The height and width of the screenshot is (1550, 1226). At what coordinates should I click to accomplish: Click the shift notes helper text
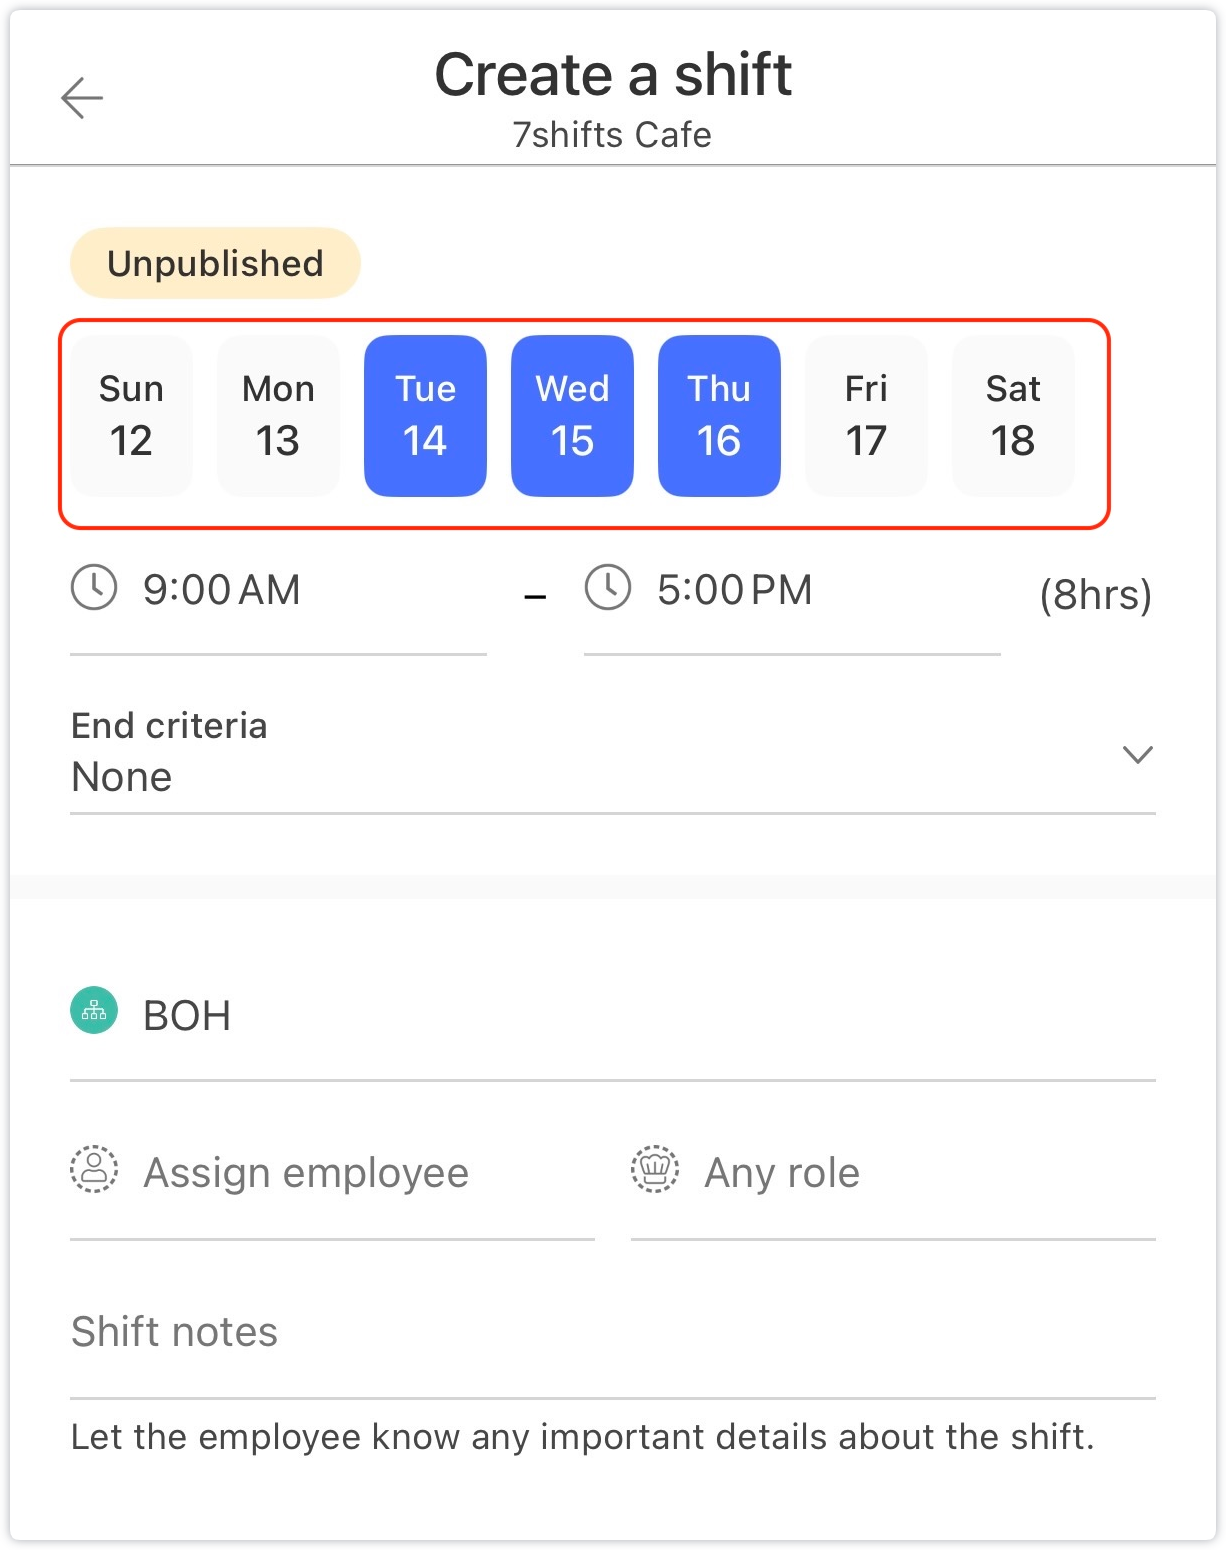point(583,1437)
